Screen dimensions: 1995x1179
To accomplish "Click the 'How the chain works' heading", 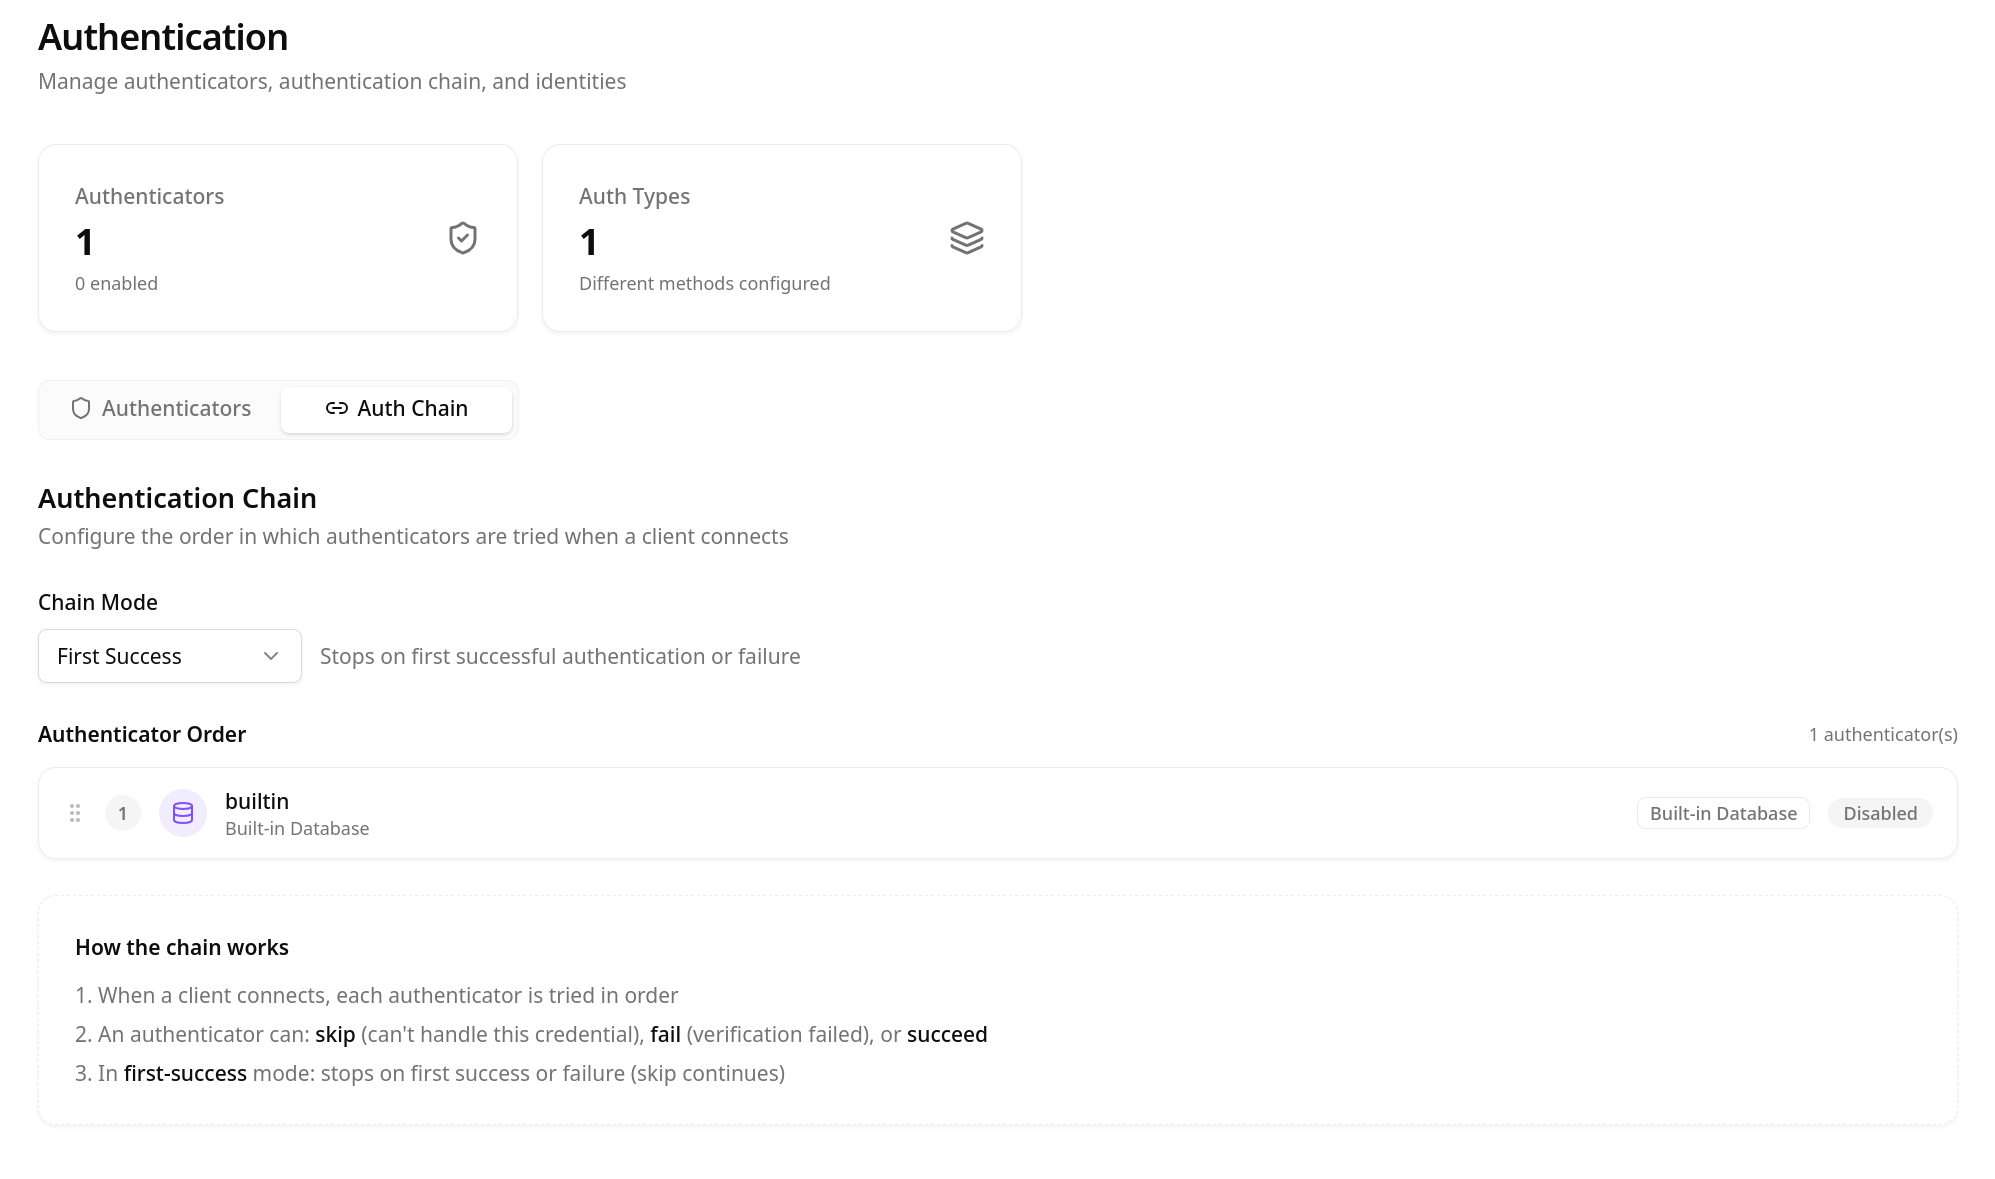I will click(182, 947).
